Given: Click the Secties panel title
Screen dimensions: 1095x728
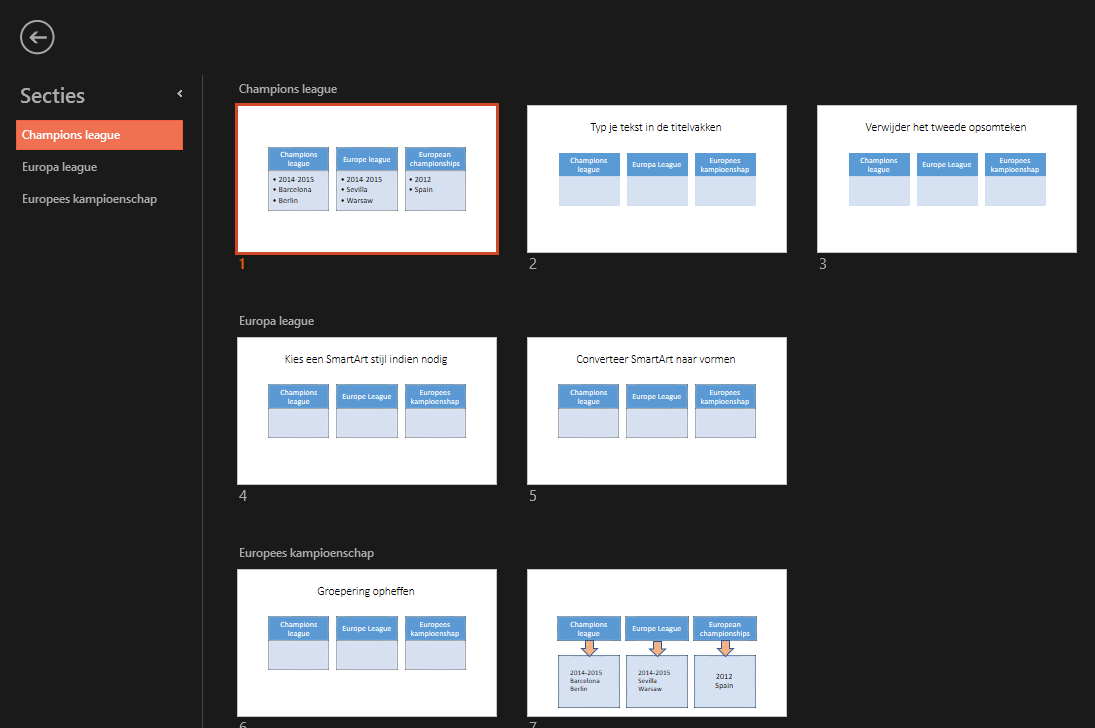Looking at the screenshot, I should (x=51, y=95).
